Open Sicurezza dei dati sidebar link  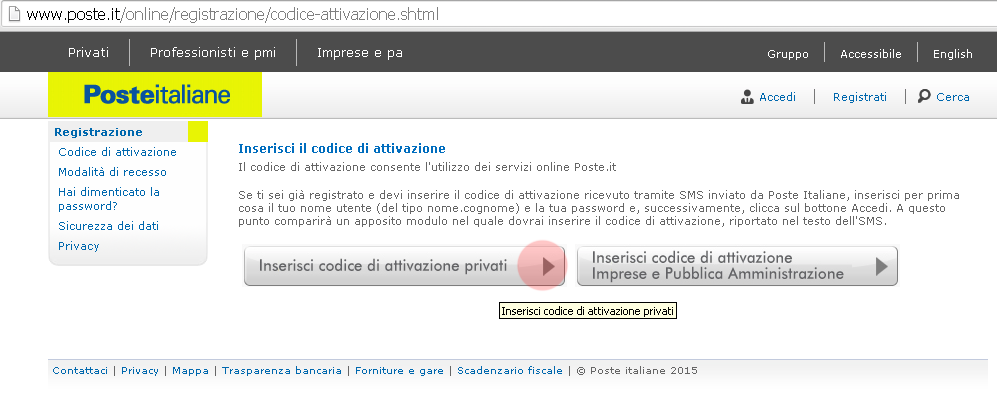[x=108, y=226]
